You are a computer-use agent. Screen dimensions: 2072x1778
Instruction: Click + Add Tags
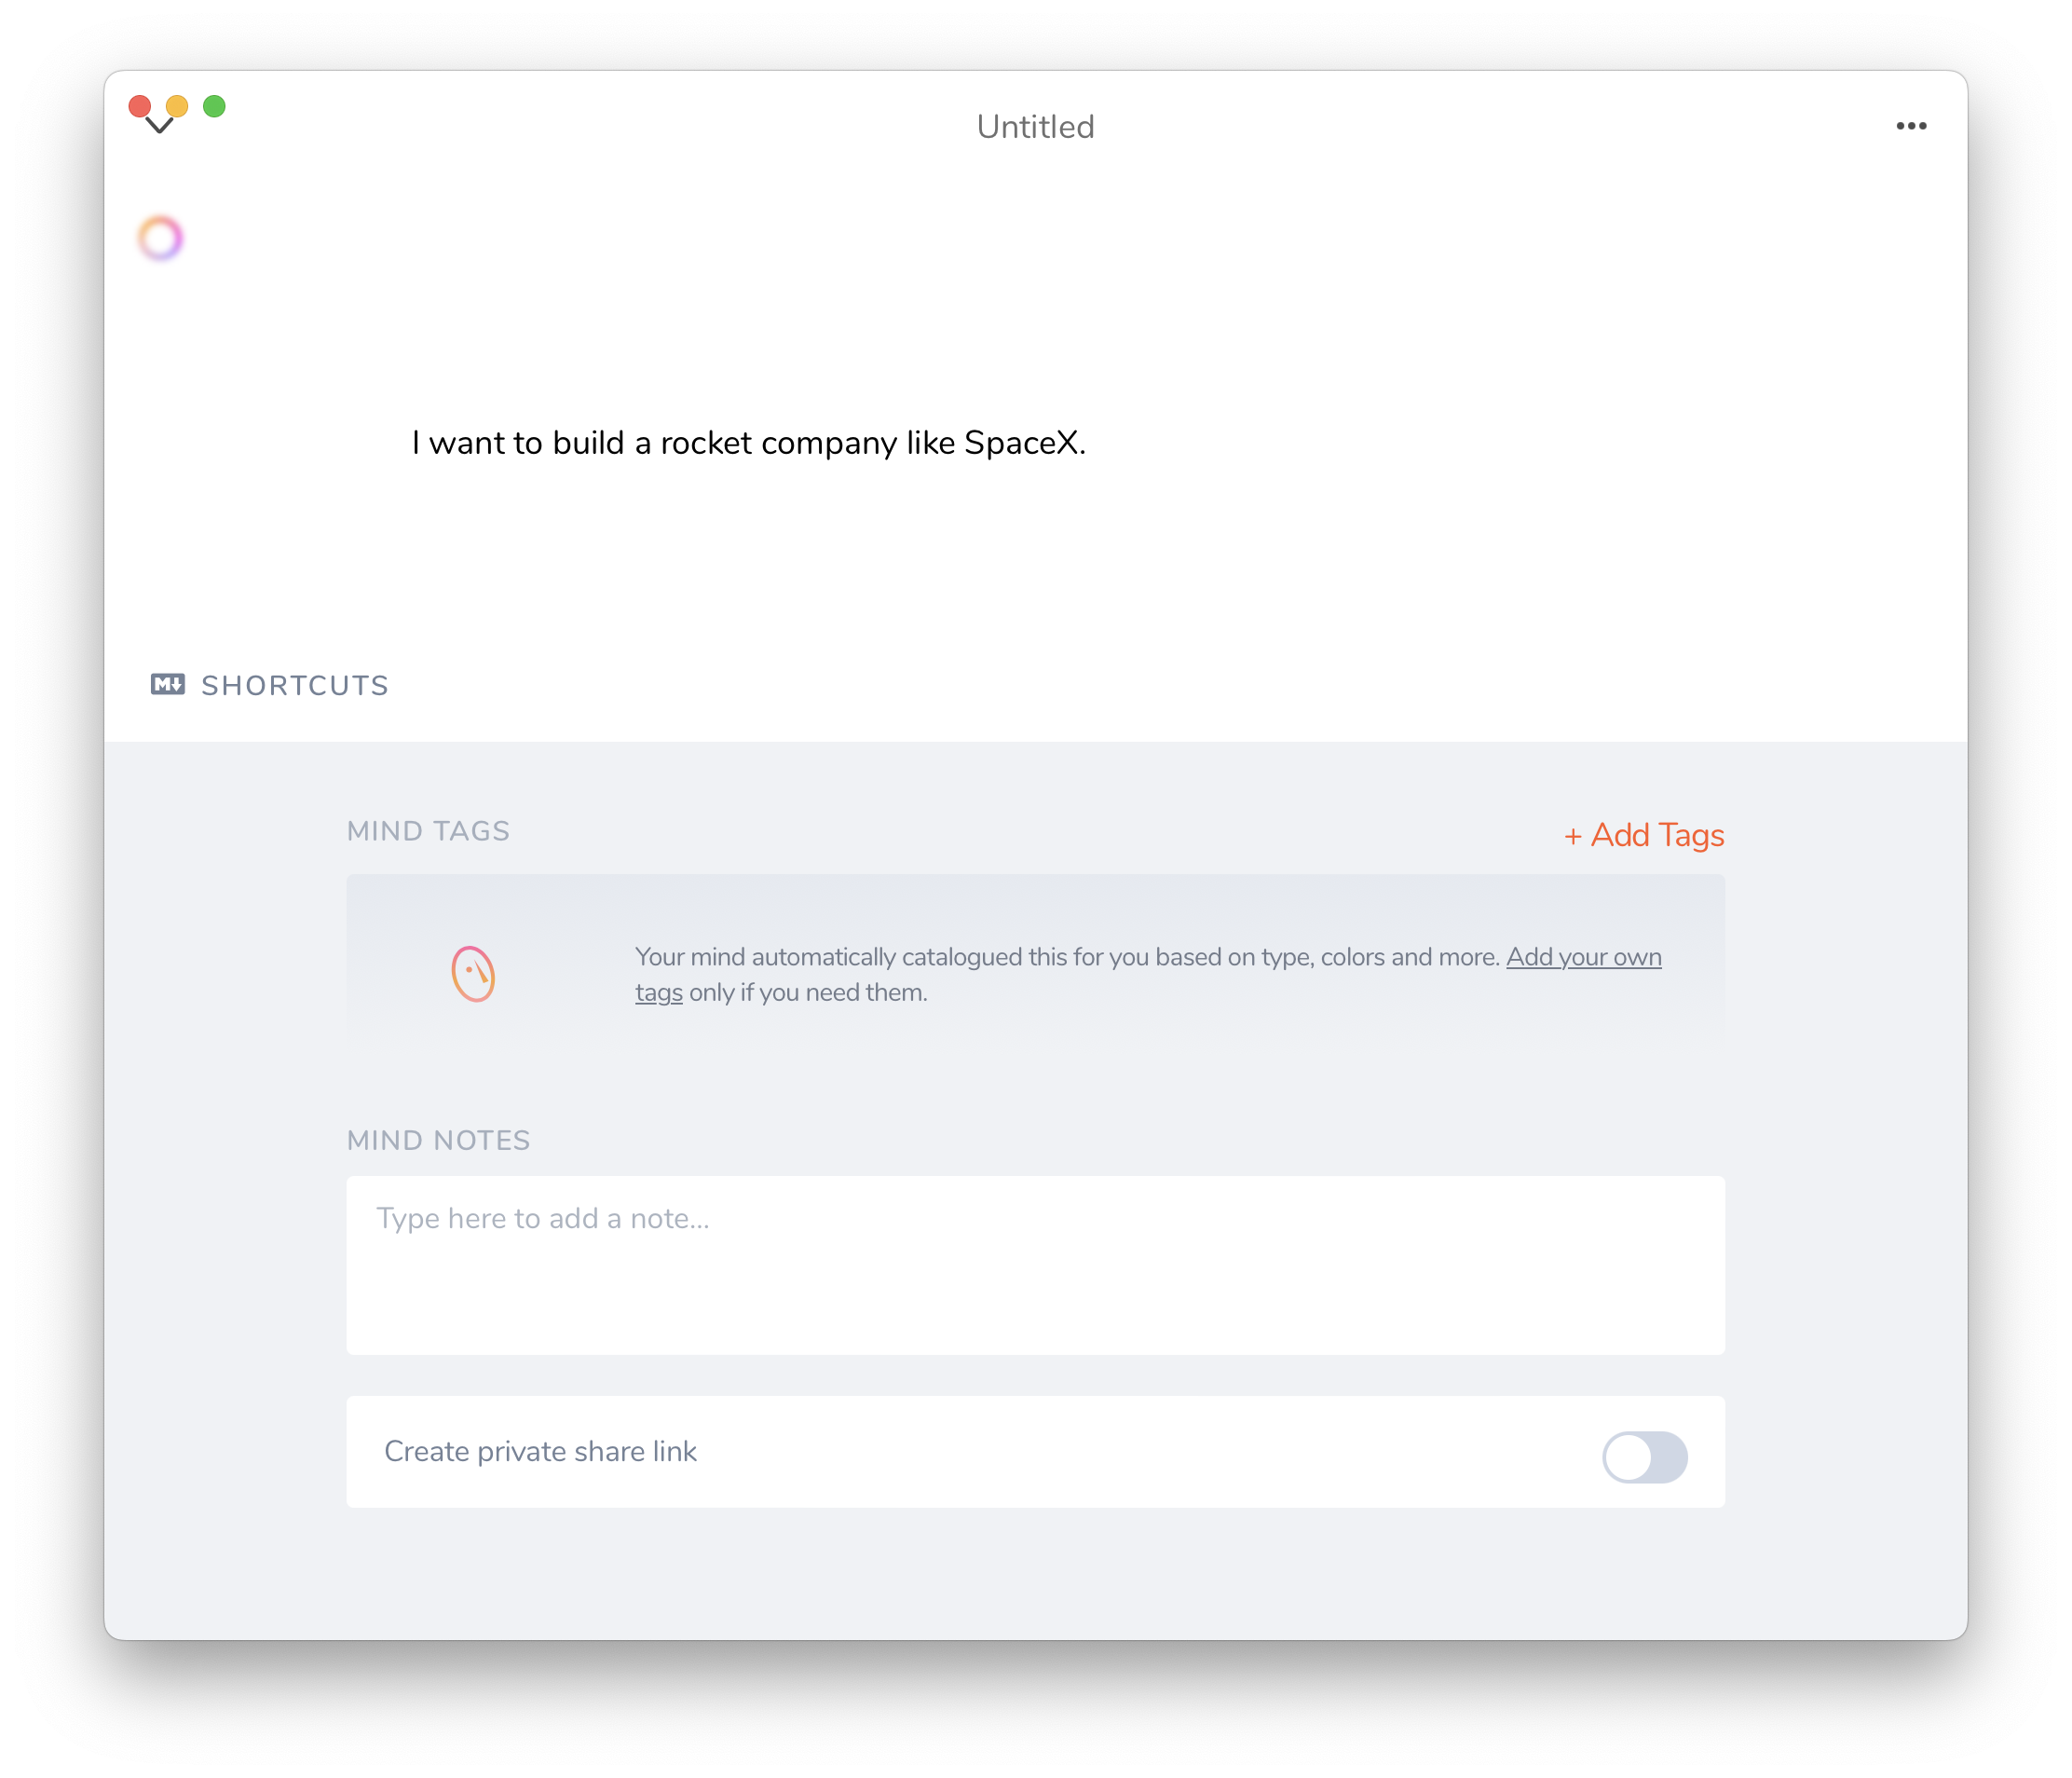1643,835
